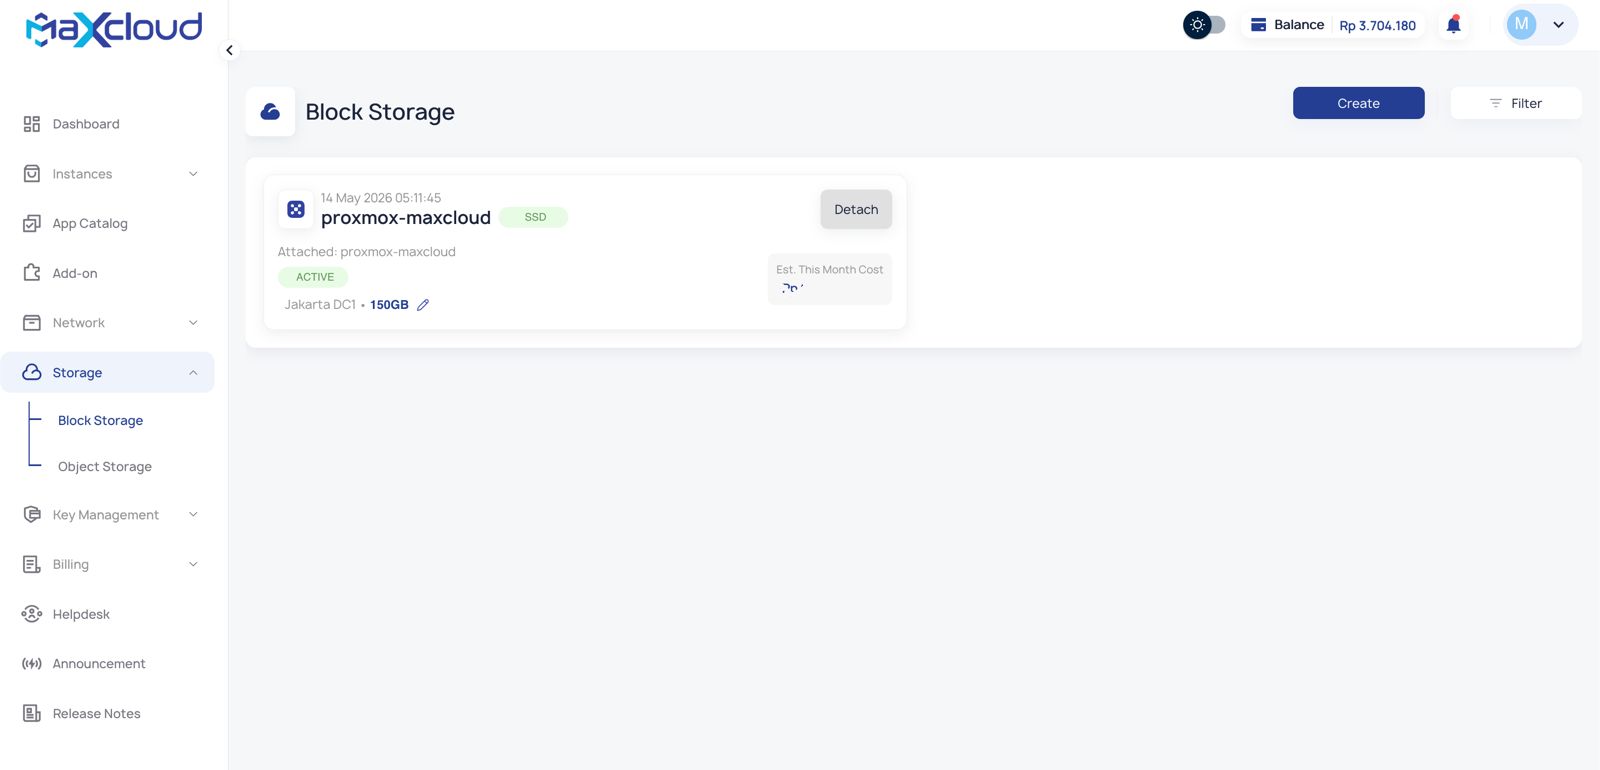The height and width of the screenshot is (770, 1600).
Task: Click the ACTIVE status badge
Action: (x=314, y=277)
